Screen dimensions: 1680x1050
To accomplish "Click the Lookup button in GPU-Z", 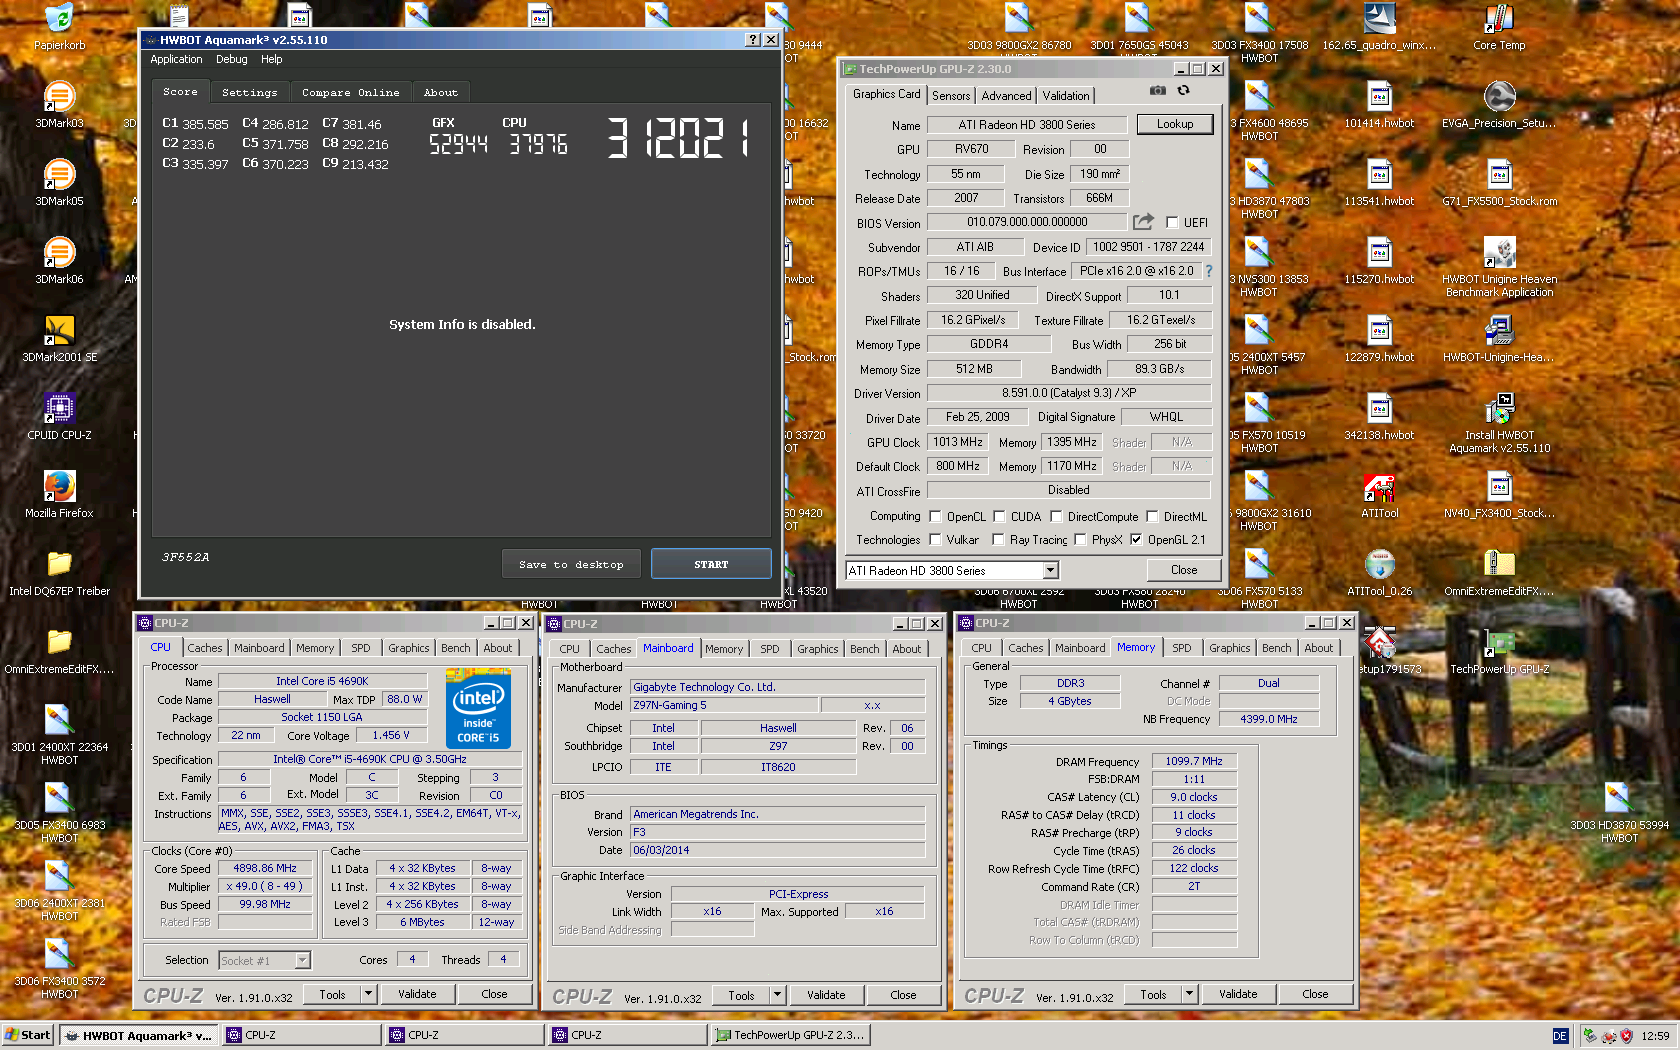I will click(1175, 124).
